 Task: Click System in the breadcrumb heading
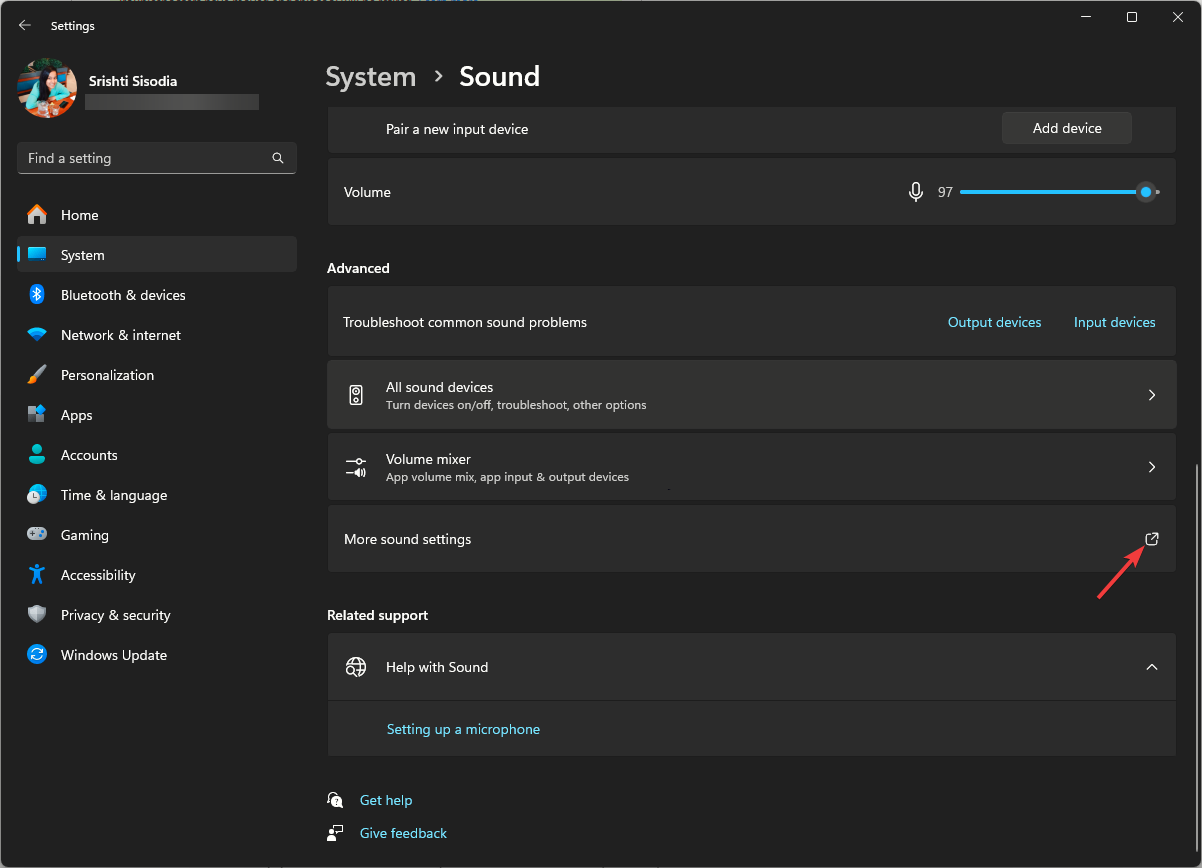point(370,77)
